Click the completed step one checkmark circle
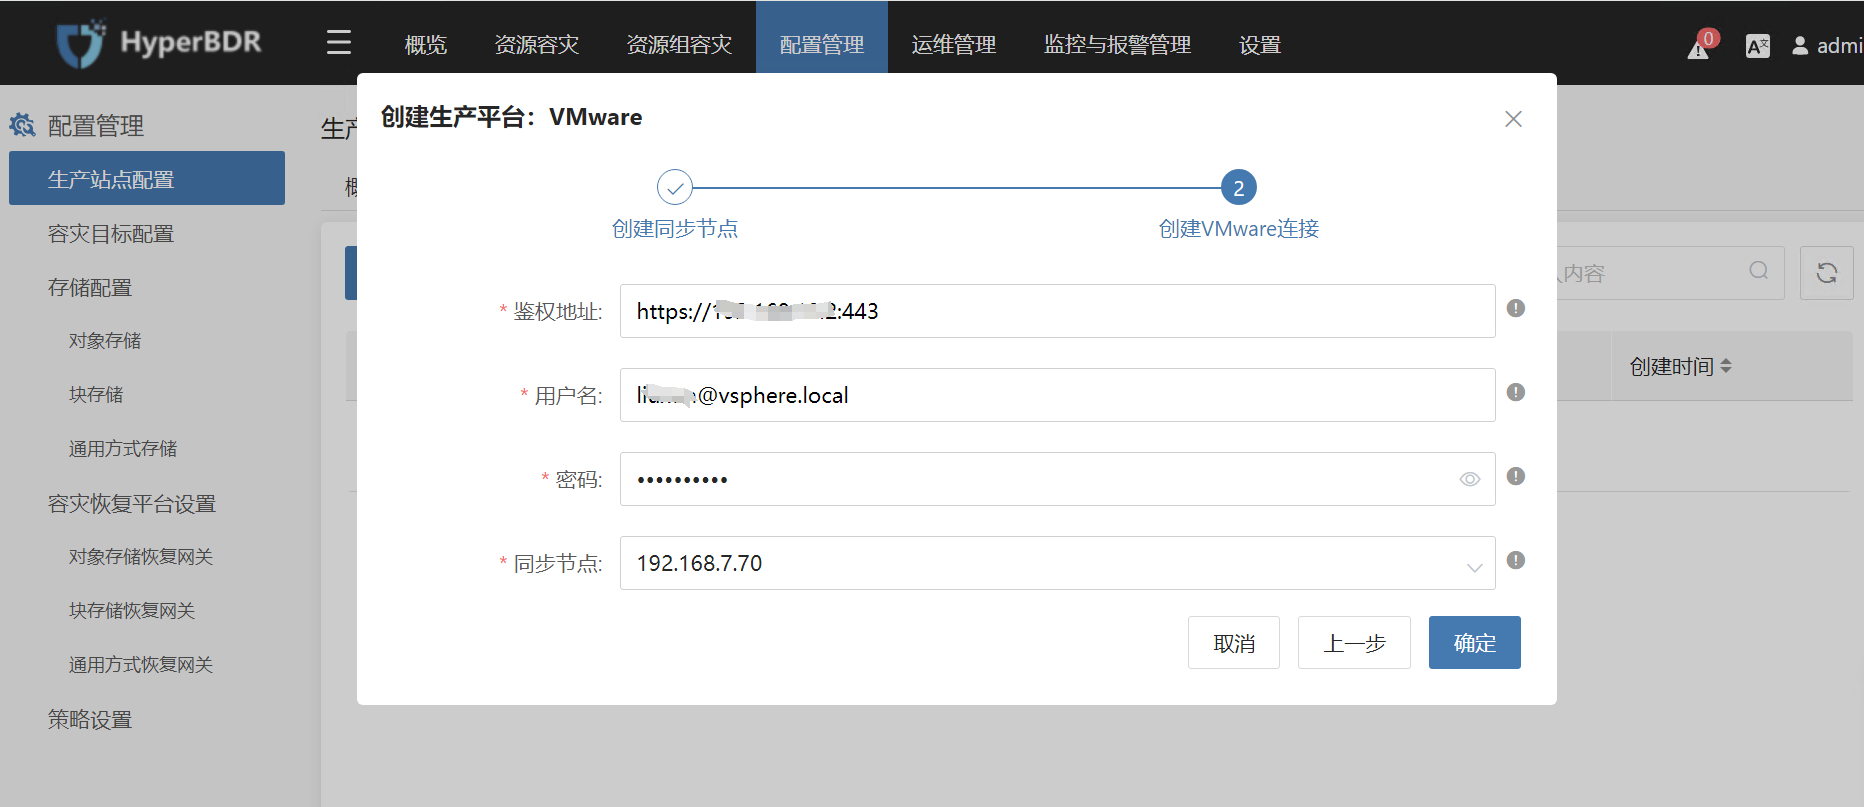1864x807 pixels. (675, 187)
